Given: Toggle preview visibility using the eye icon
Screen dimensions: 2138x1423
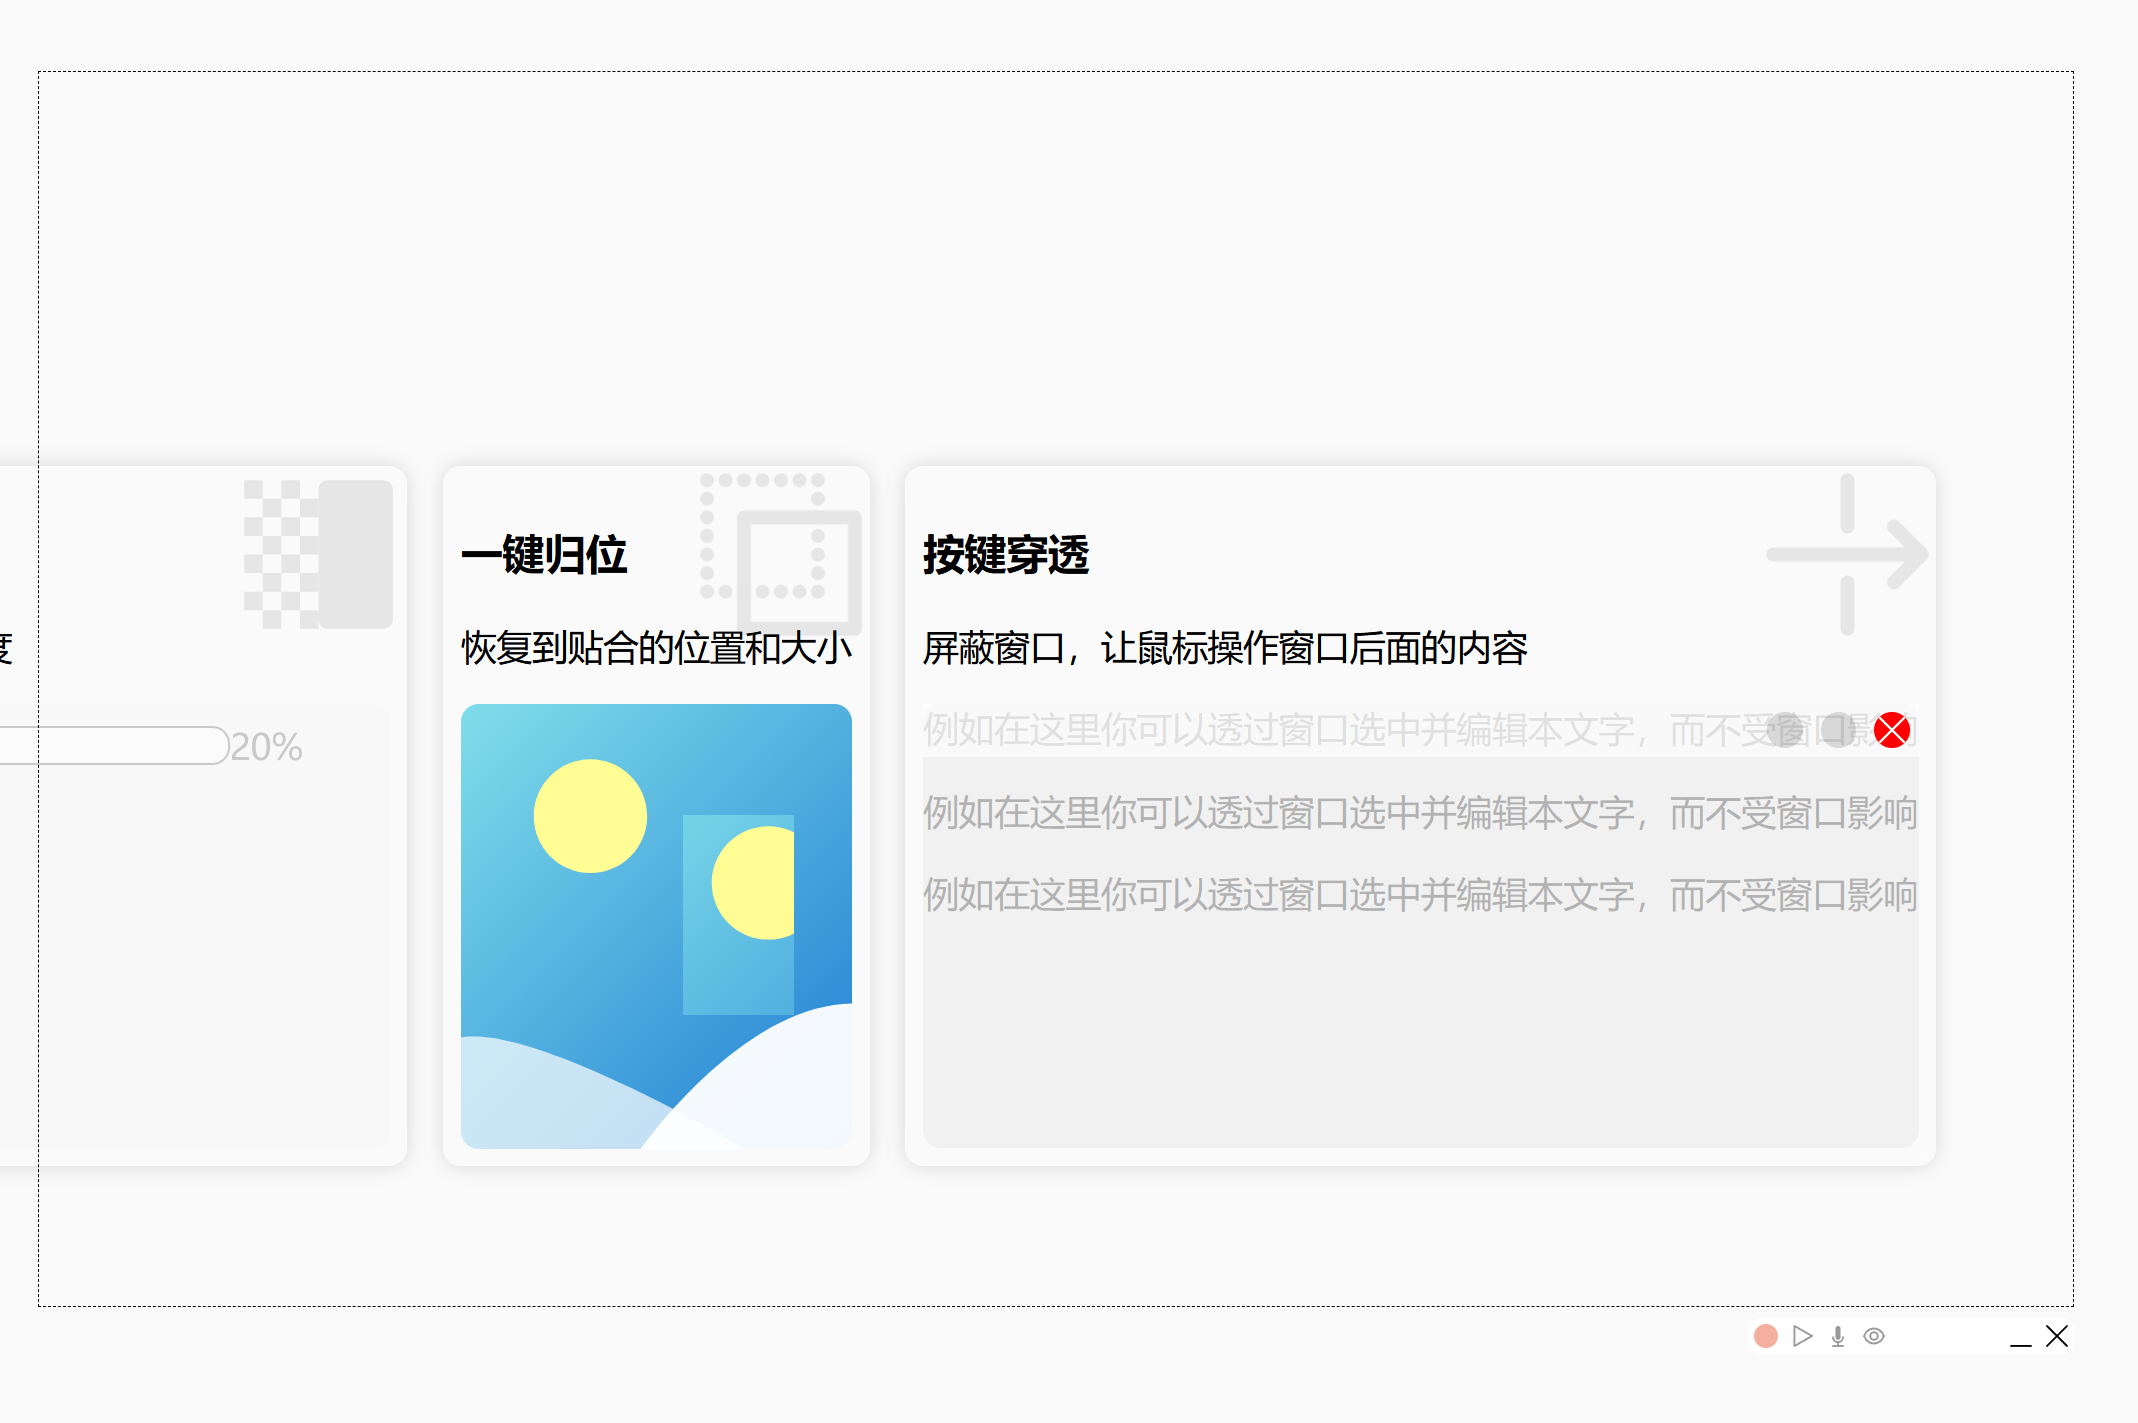Looking at the screenshot, I should [x=1874, y=1336].
